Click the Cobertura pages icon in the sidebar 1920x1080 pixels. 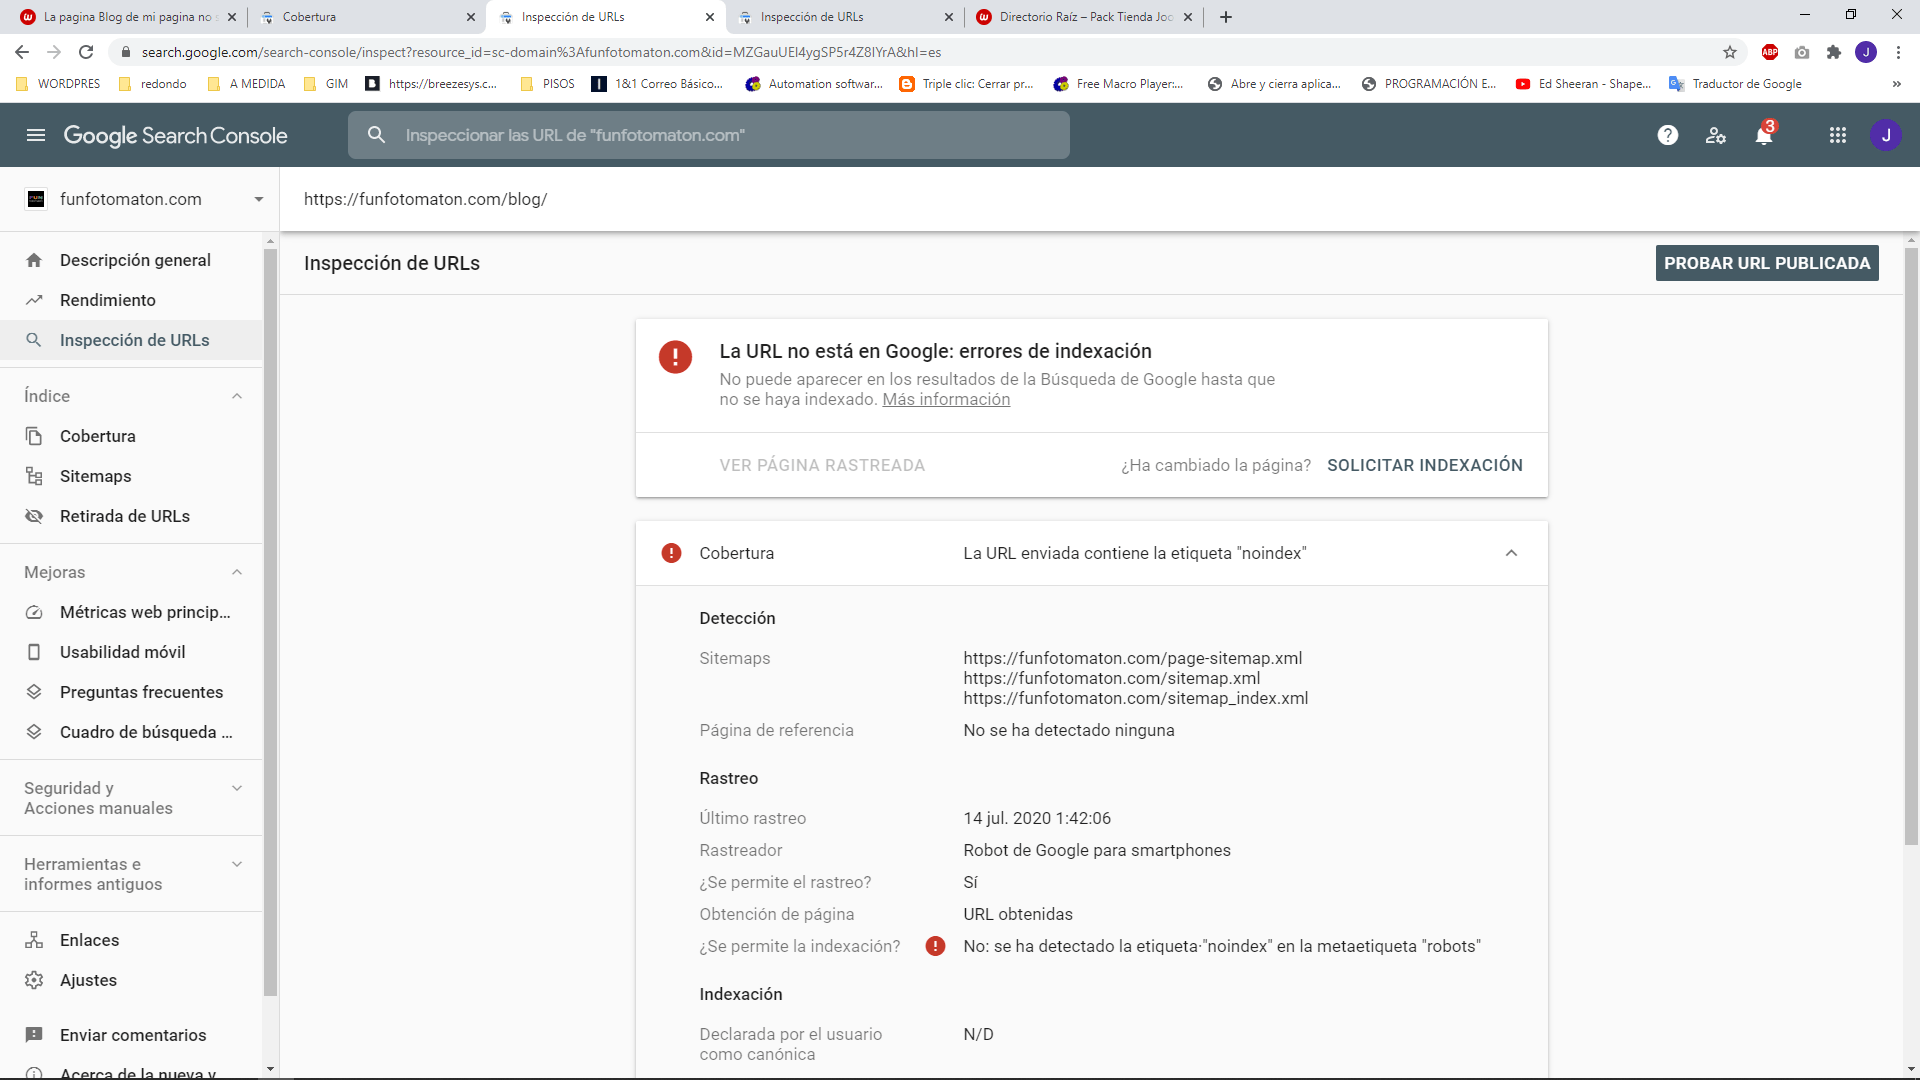(x=34, y=436)
